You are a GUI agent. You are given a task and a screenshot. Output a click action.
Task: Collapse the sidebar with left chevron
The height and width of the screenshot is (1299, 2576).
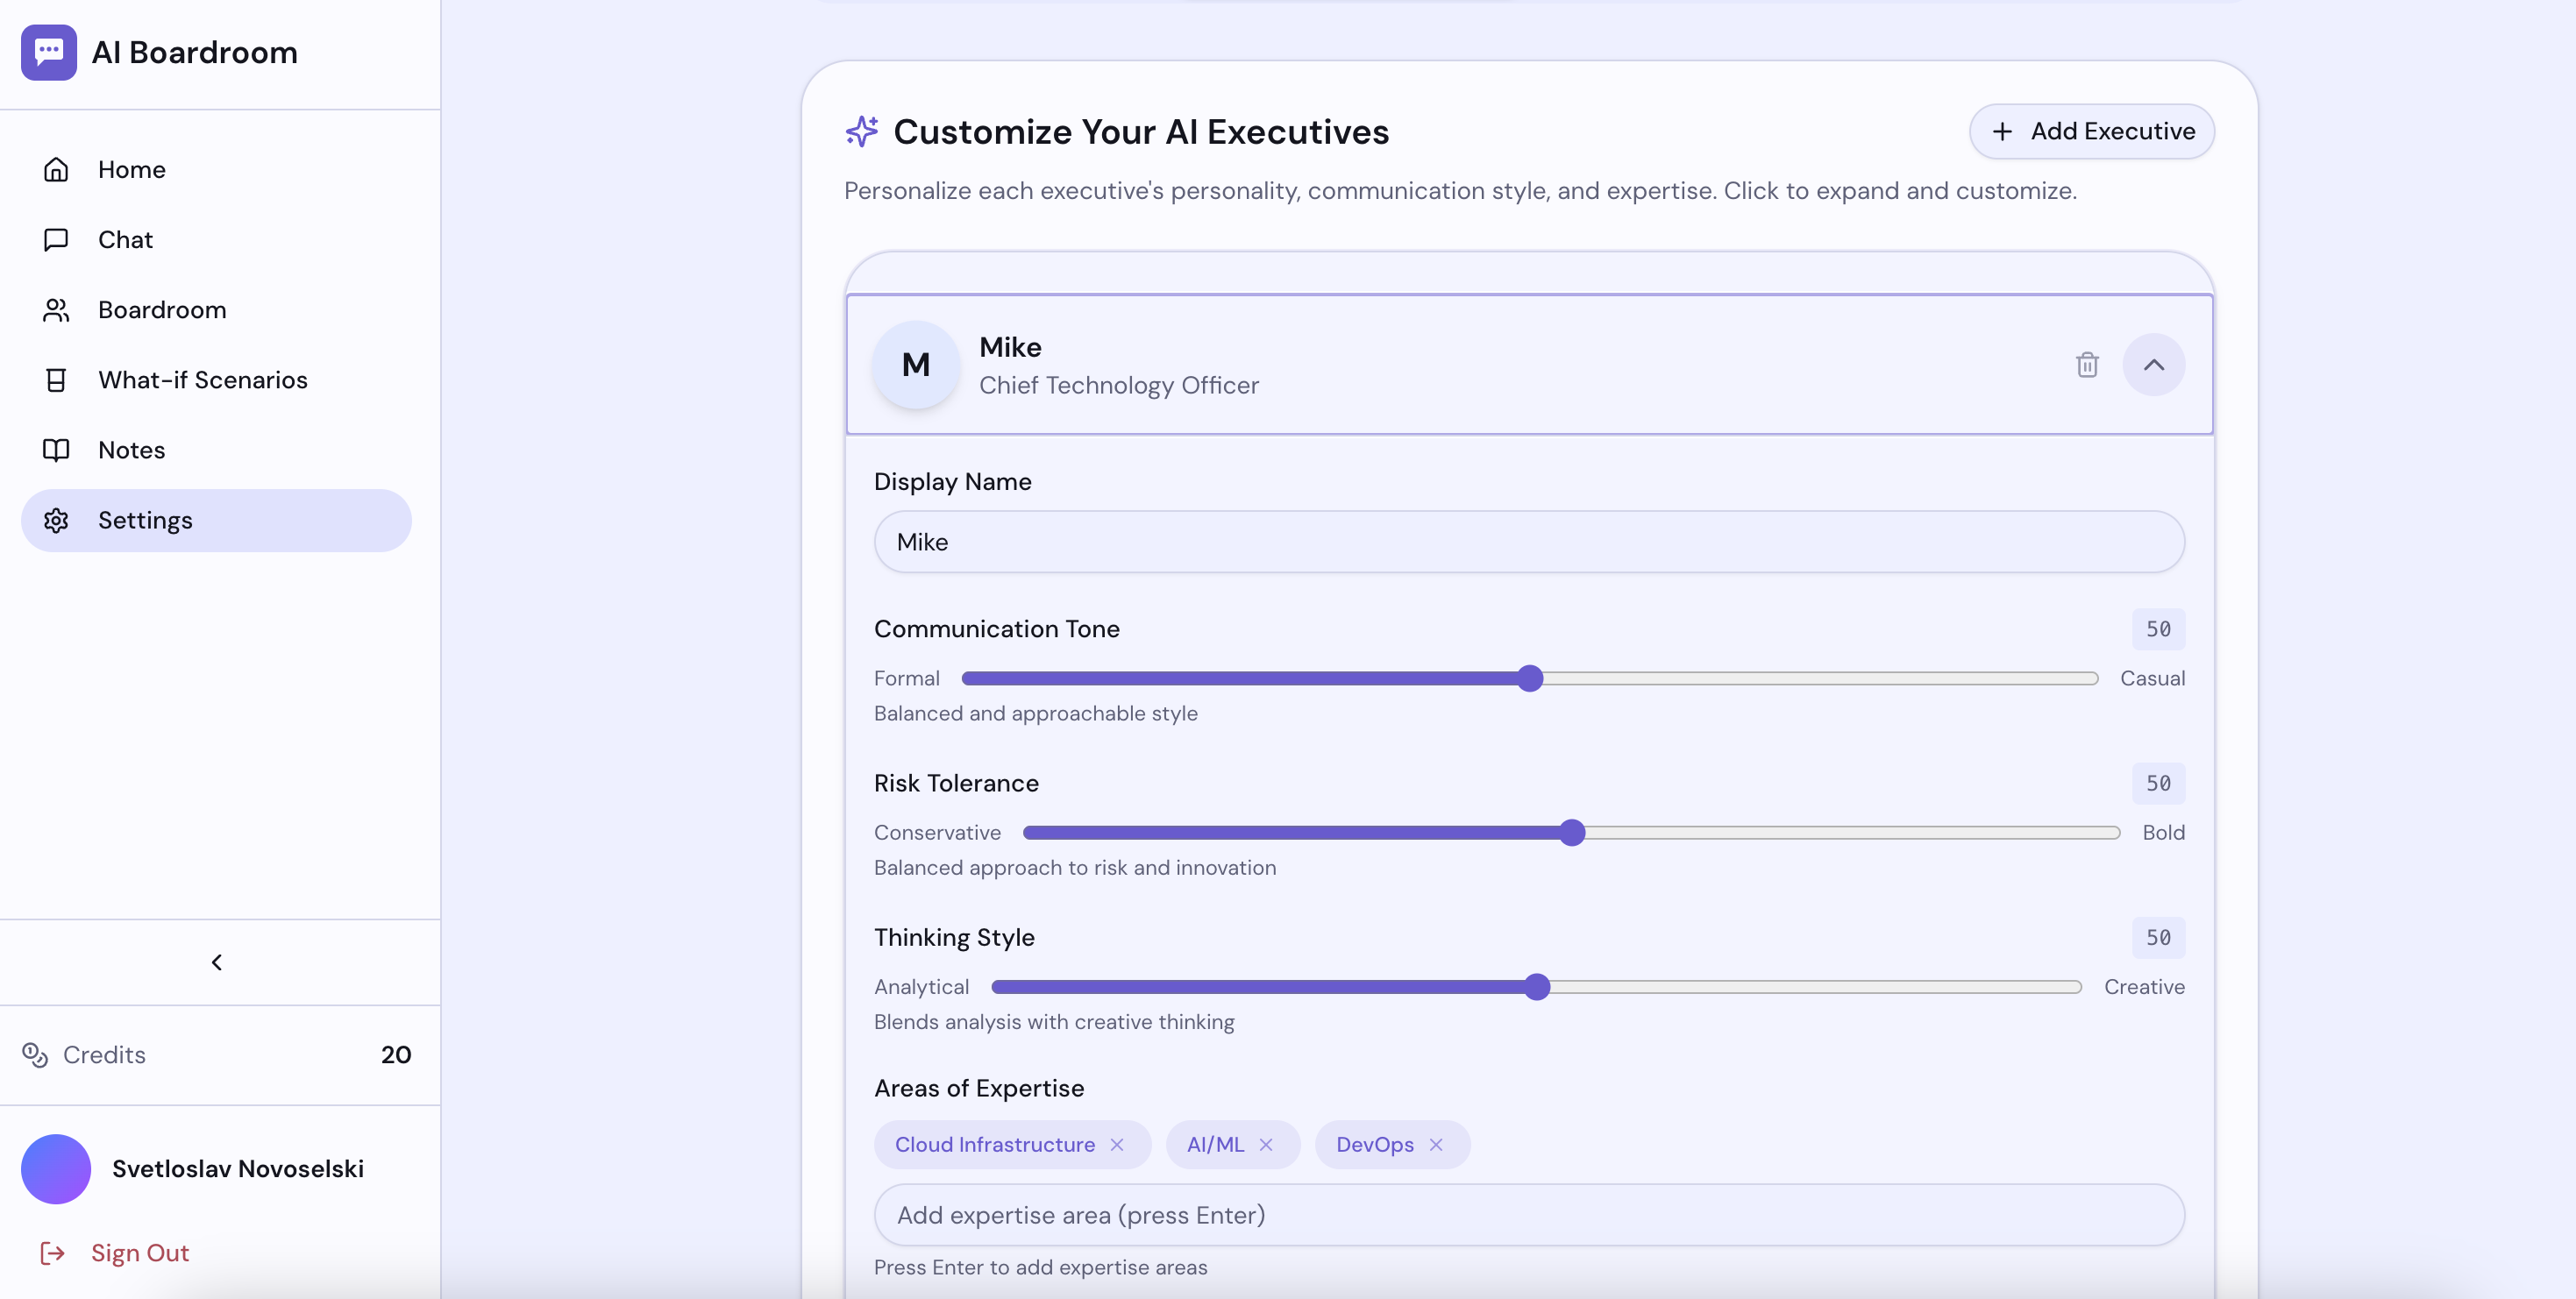tap(217, 962)
